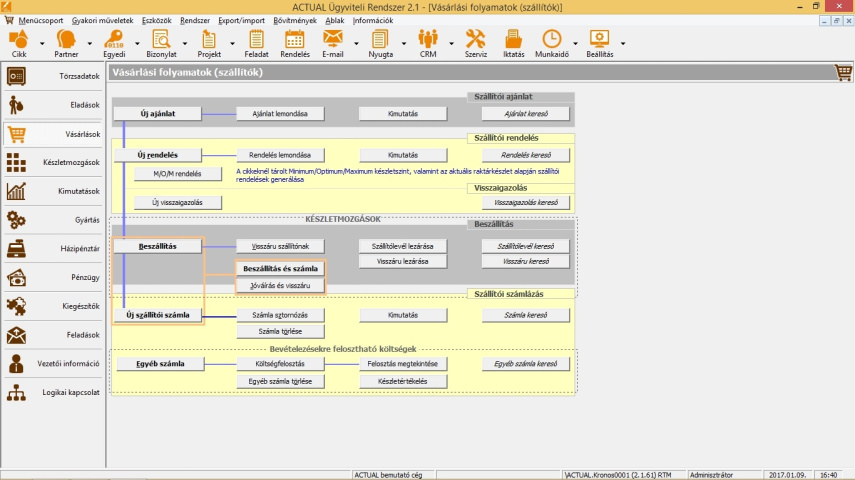Click the Új szállítói számla button
The image size is (855, 480).
coord(158,315)
